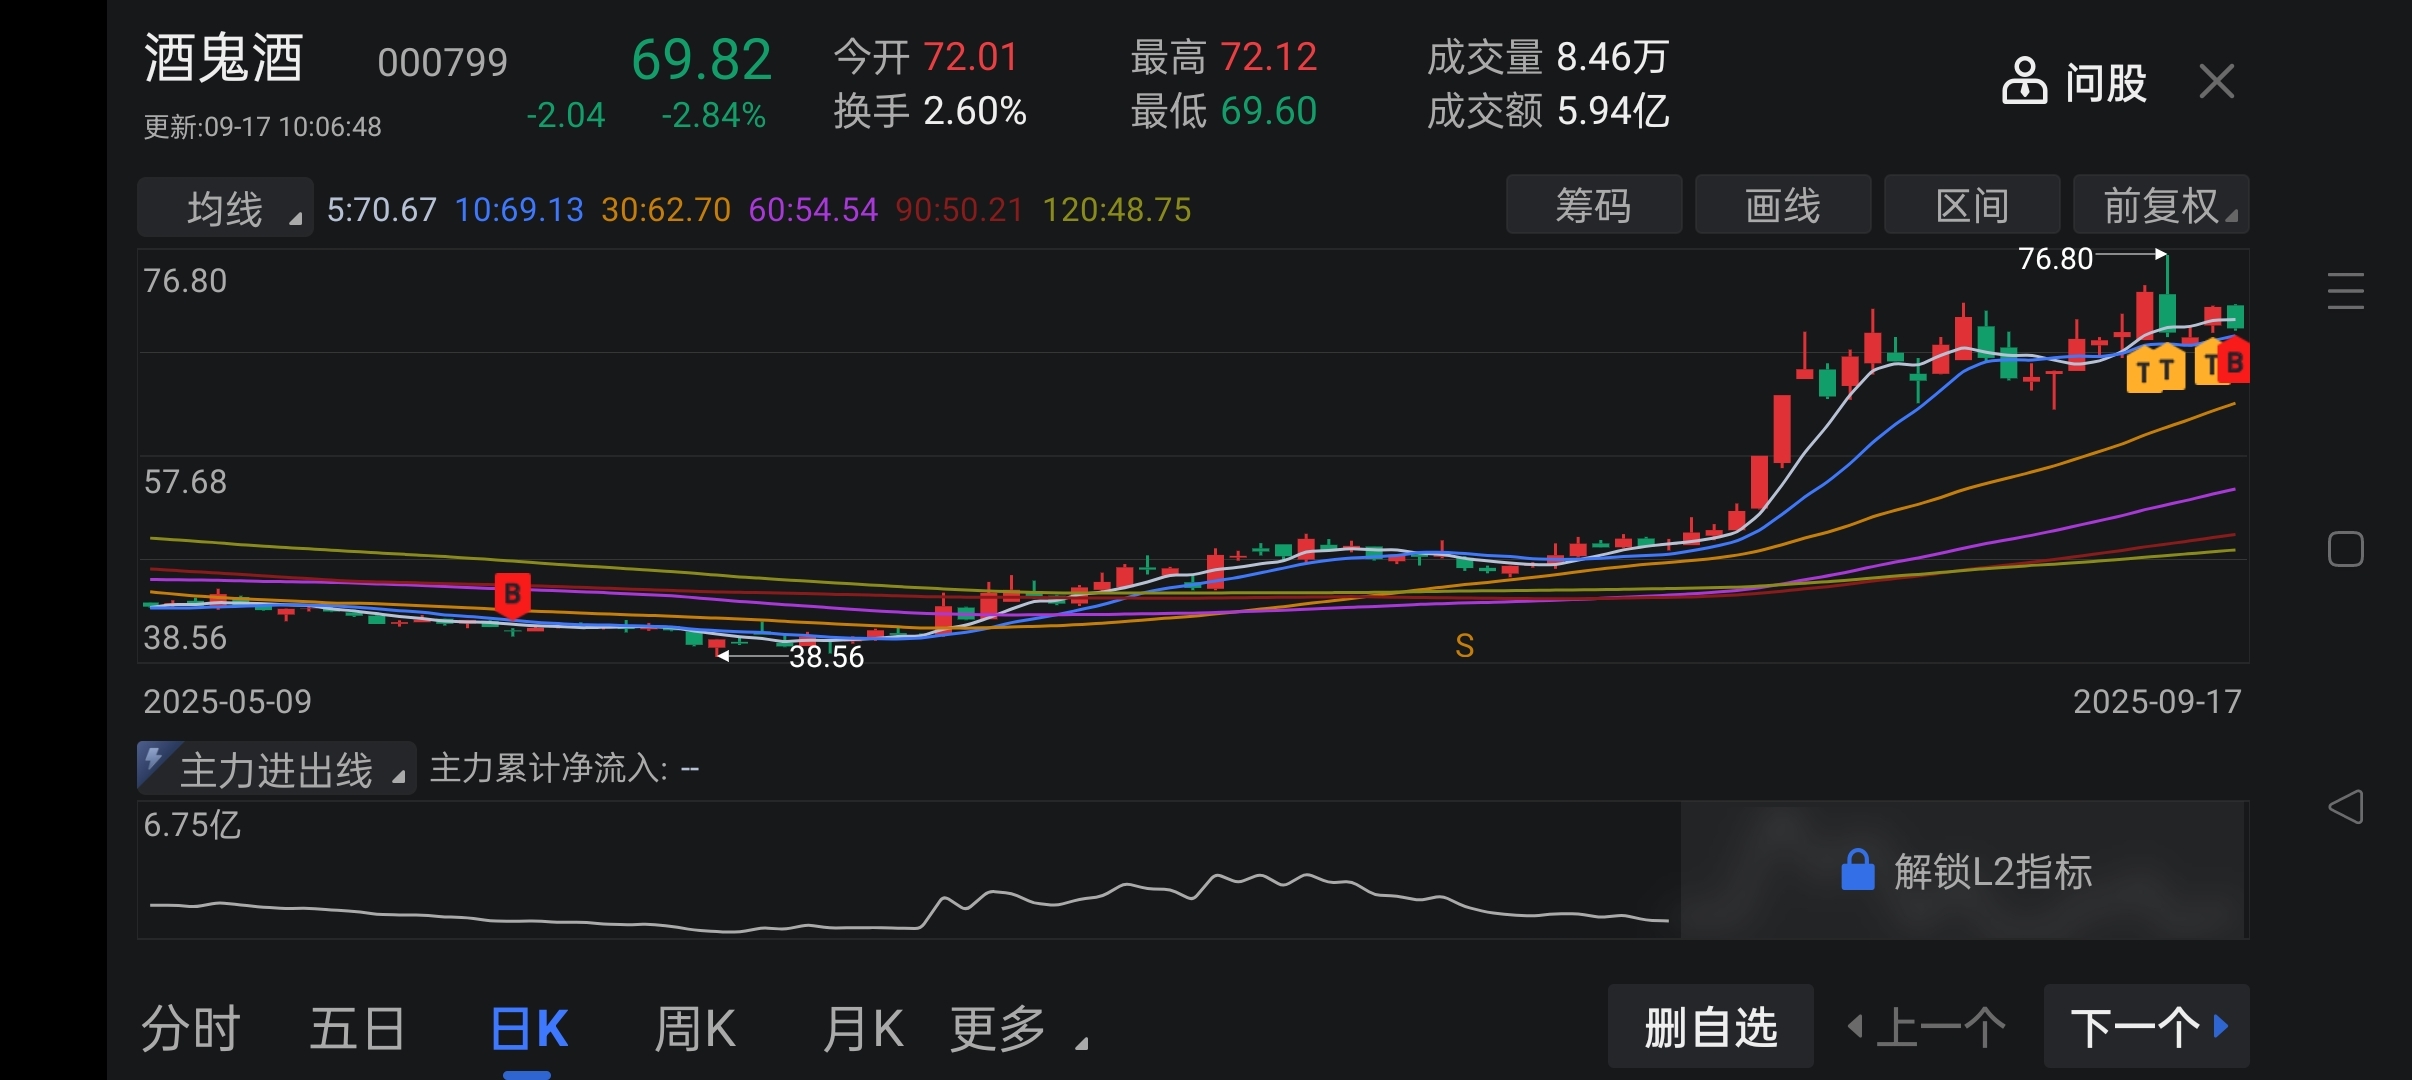2412x1080 pixels.
Task: Tap the Android recent-apps menu lines icon
Action: [x=2345, y=291]
